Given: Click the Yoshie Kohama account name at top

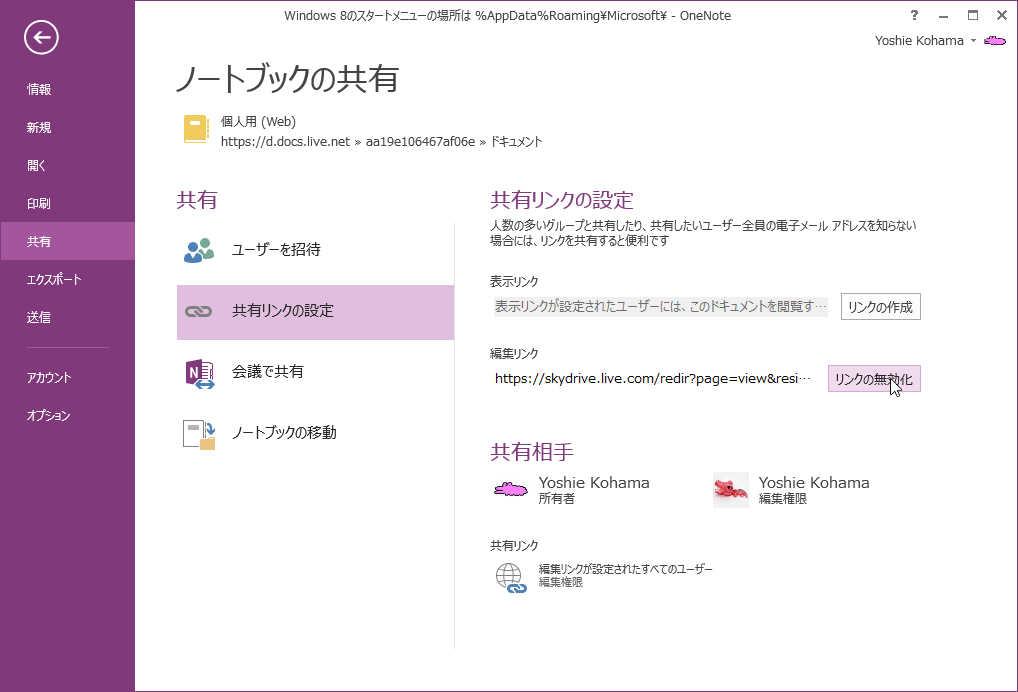Looking at the screenshot, I should coord(919,41).
